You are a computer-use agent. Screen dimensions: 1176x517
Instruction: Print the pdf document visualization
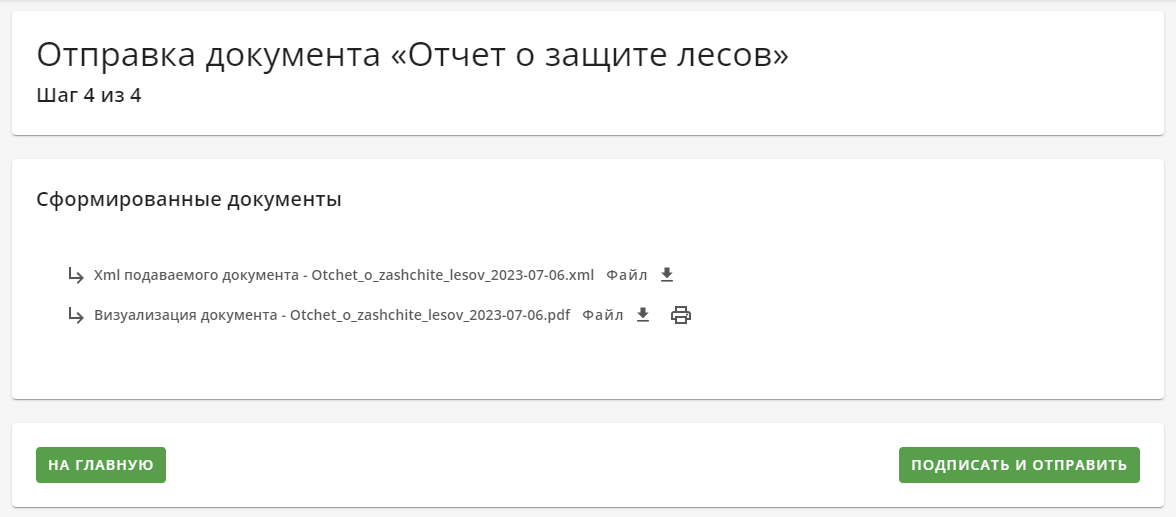pyautogui.click(x=680, y=315)
